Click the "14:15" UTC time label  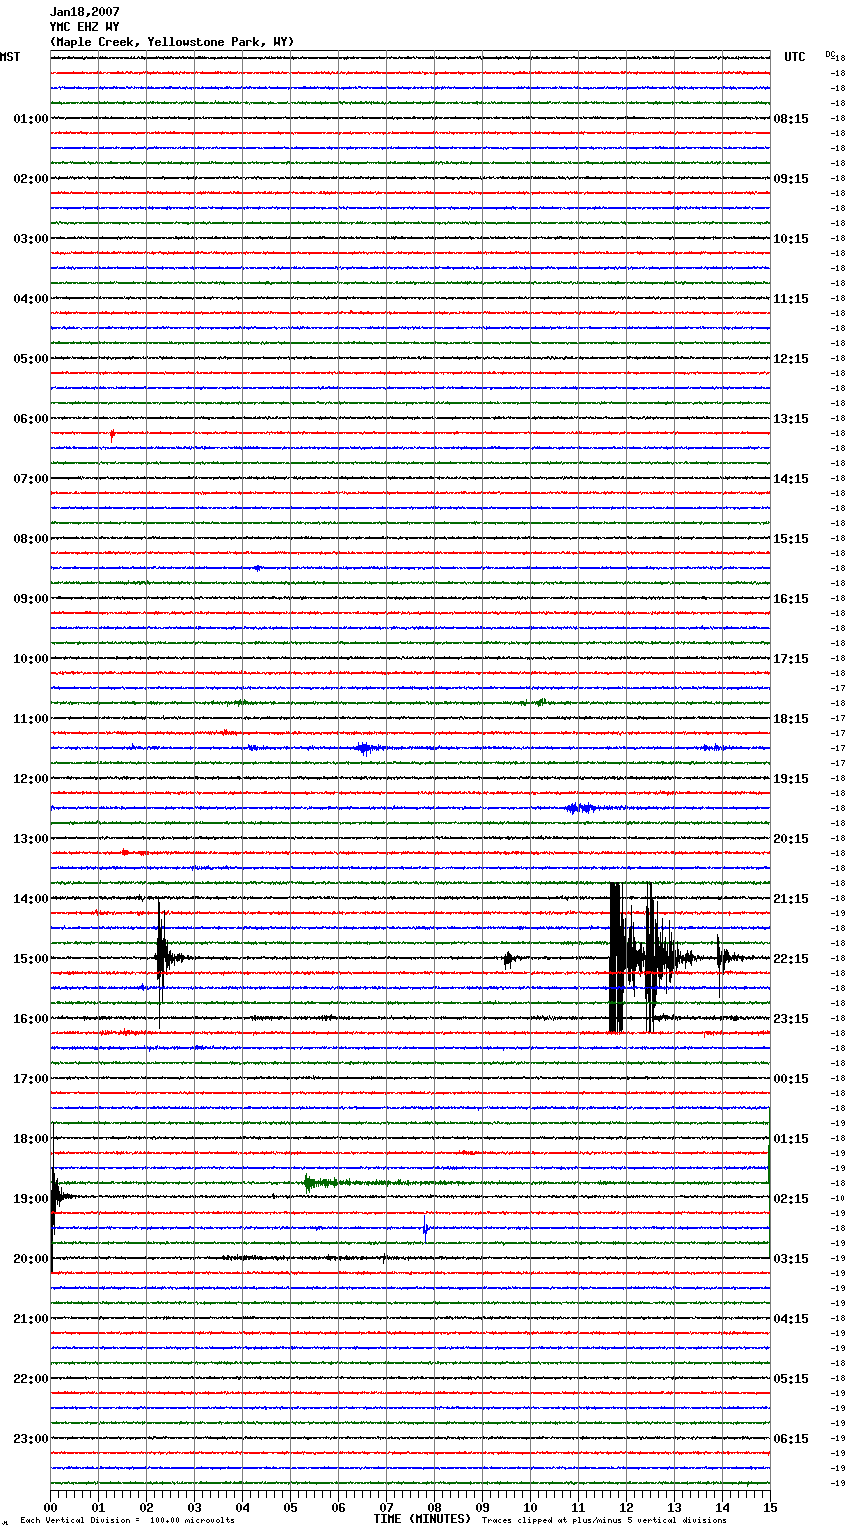[x=791, y=479]
